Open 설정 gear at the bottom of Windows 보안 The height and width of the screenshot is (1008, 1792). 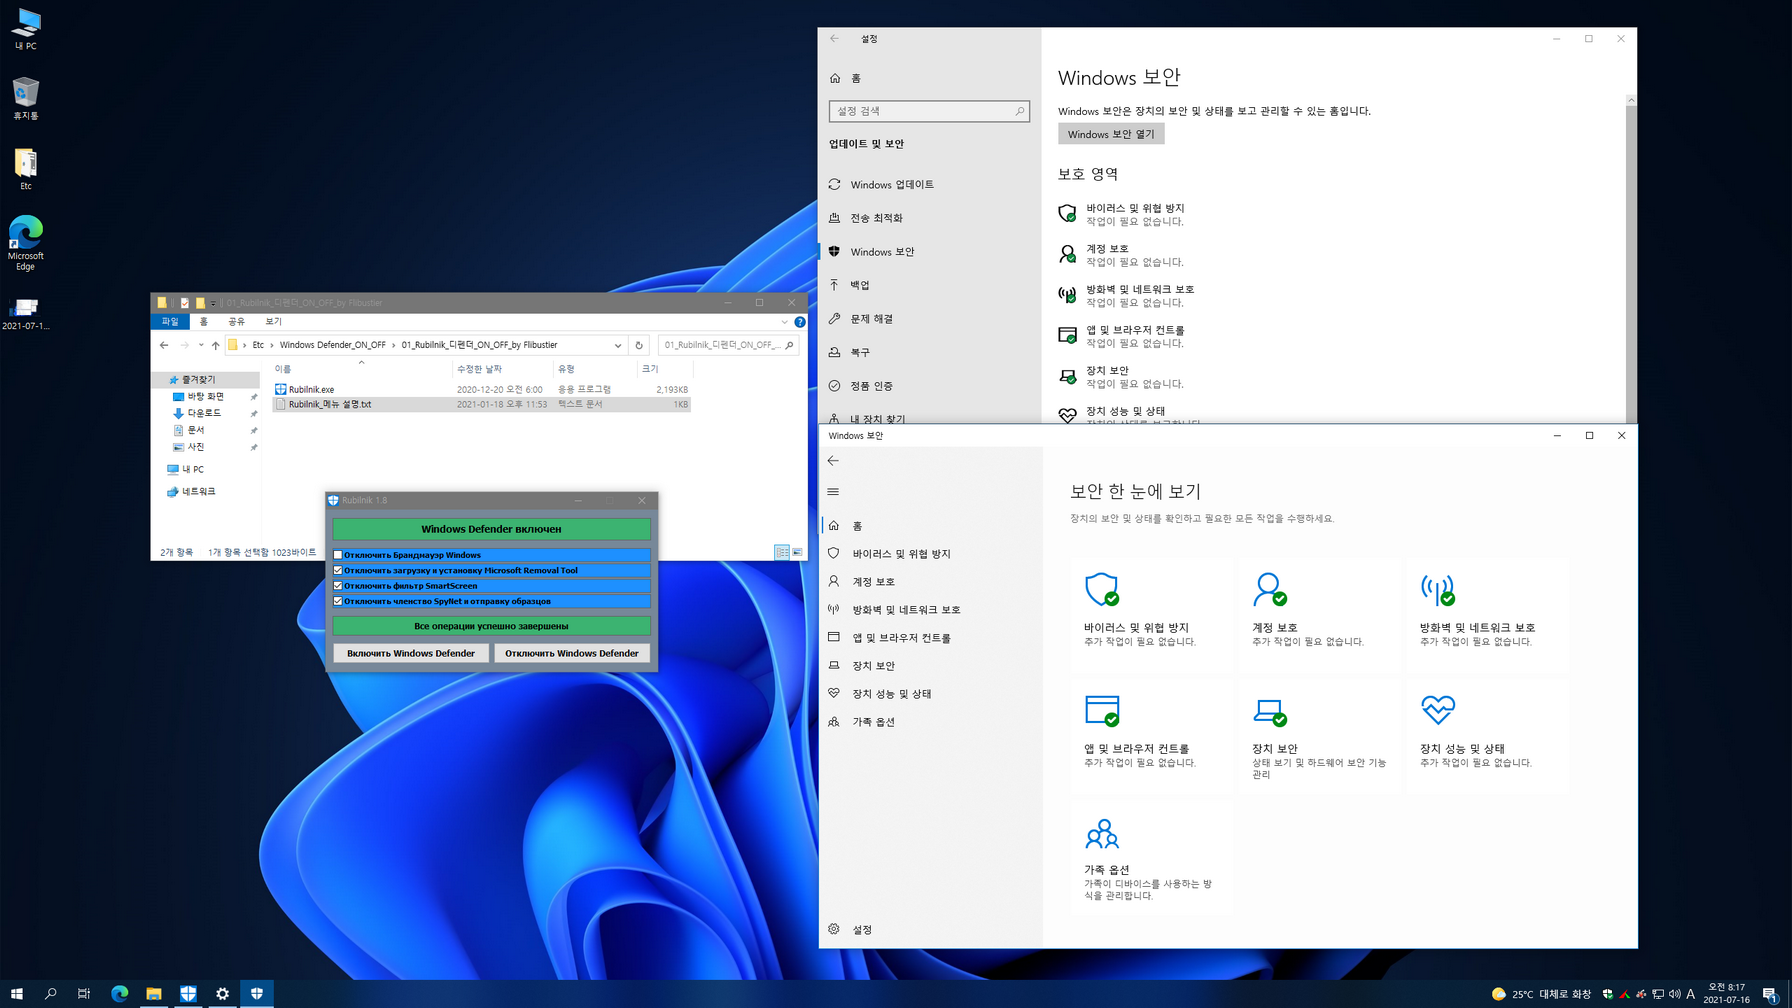(x=834, y=929)
